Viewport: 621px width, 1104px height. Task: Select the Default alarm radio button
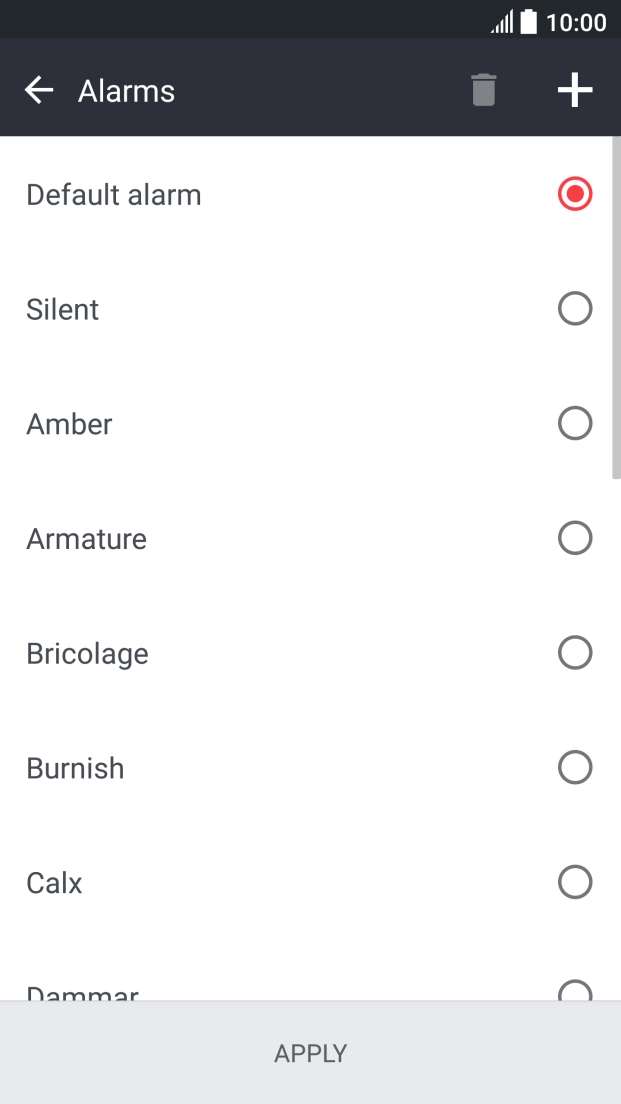point(575,194)
